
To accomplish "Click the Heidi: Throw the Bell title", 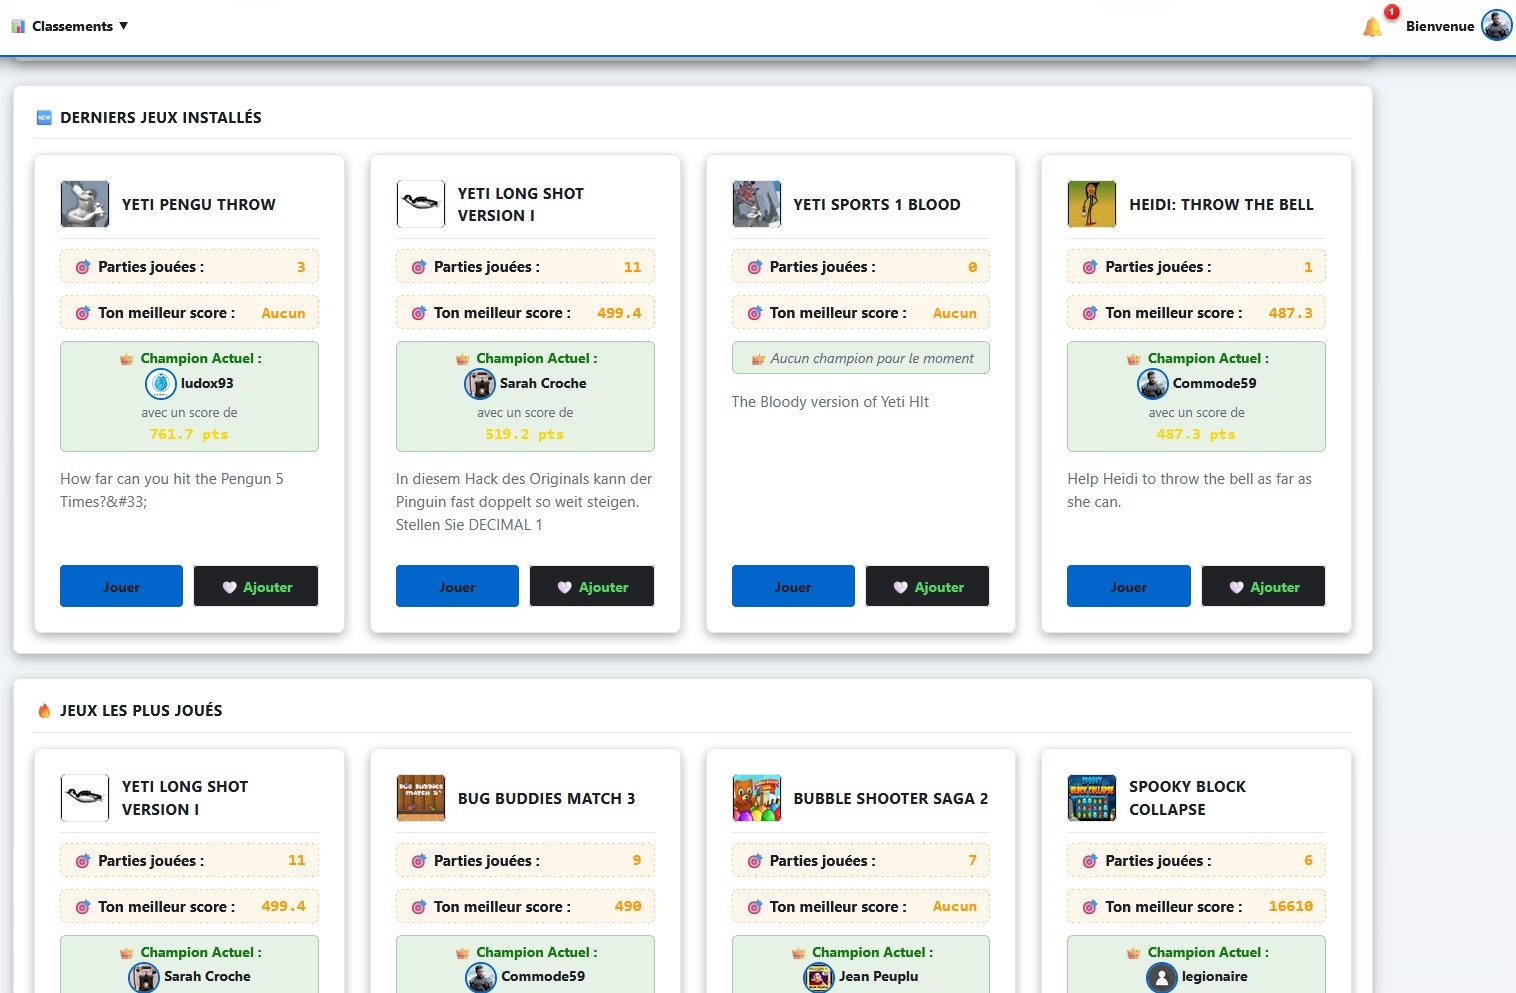I will [1221, 204].
